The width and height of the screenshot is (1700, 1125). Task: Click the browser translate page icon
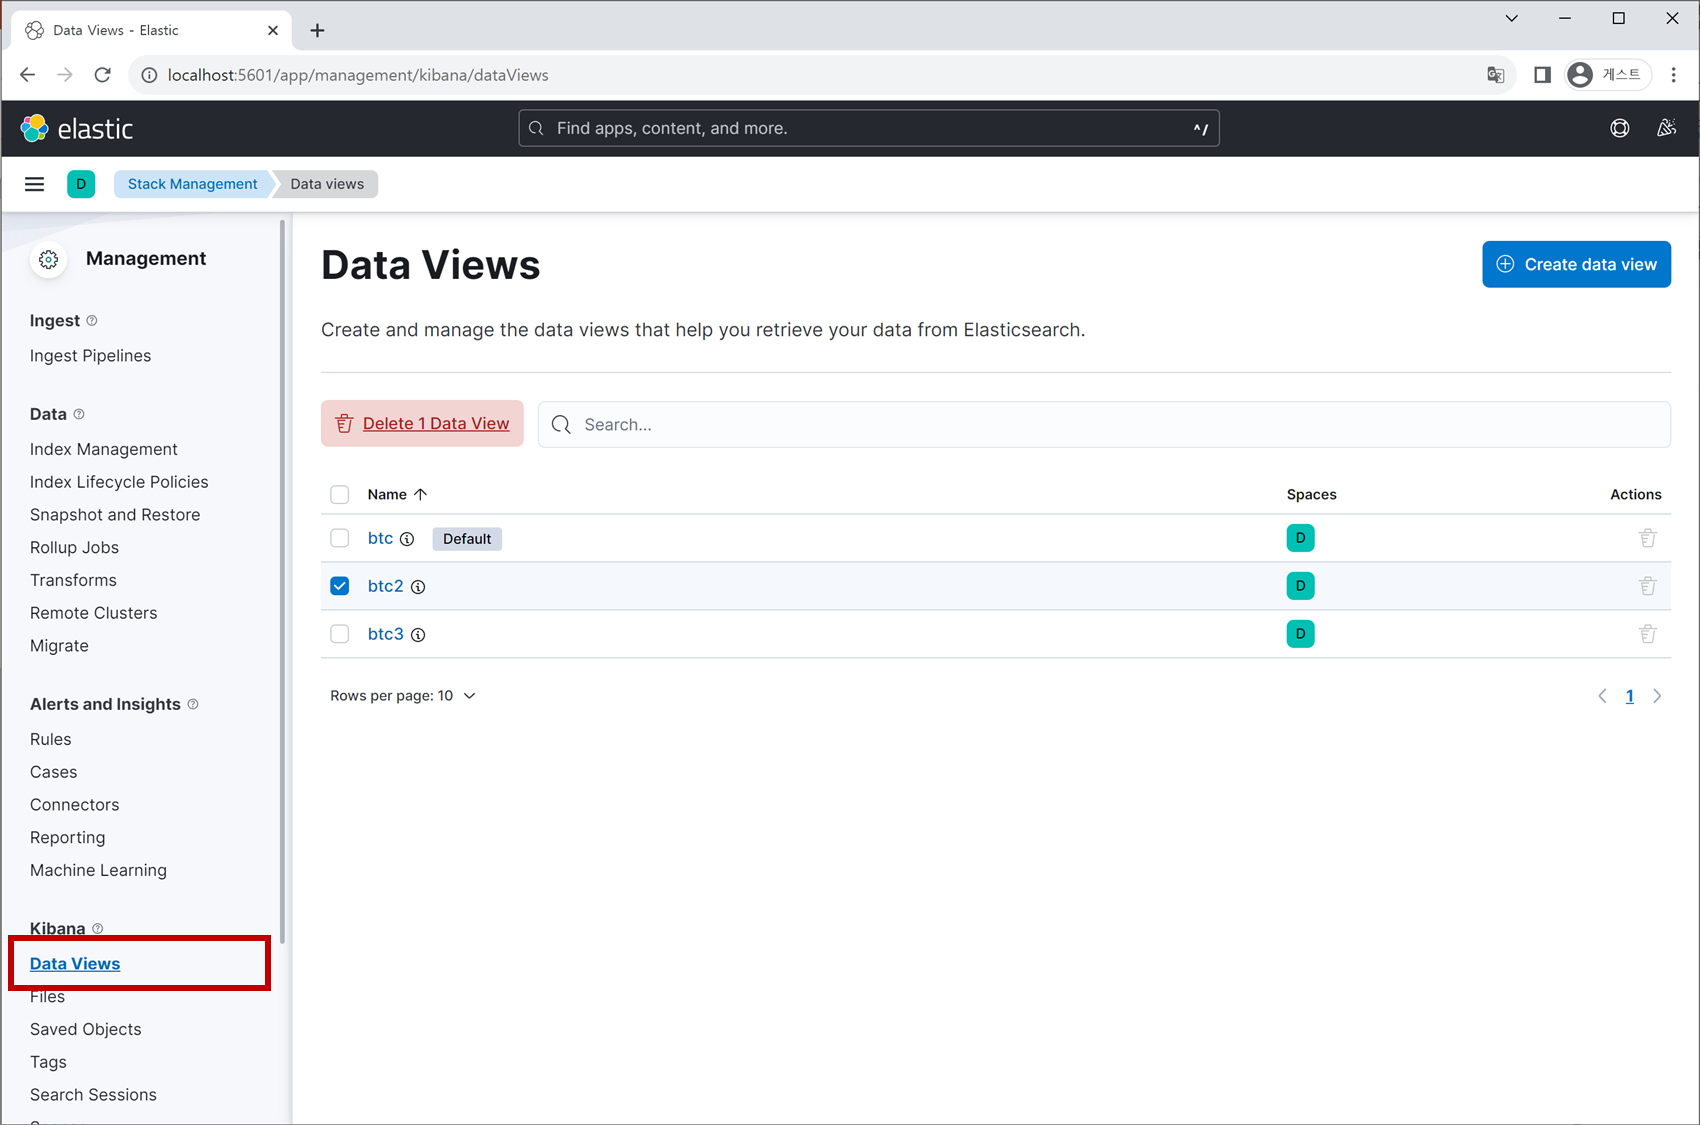tap(1496, 75)
